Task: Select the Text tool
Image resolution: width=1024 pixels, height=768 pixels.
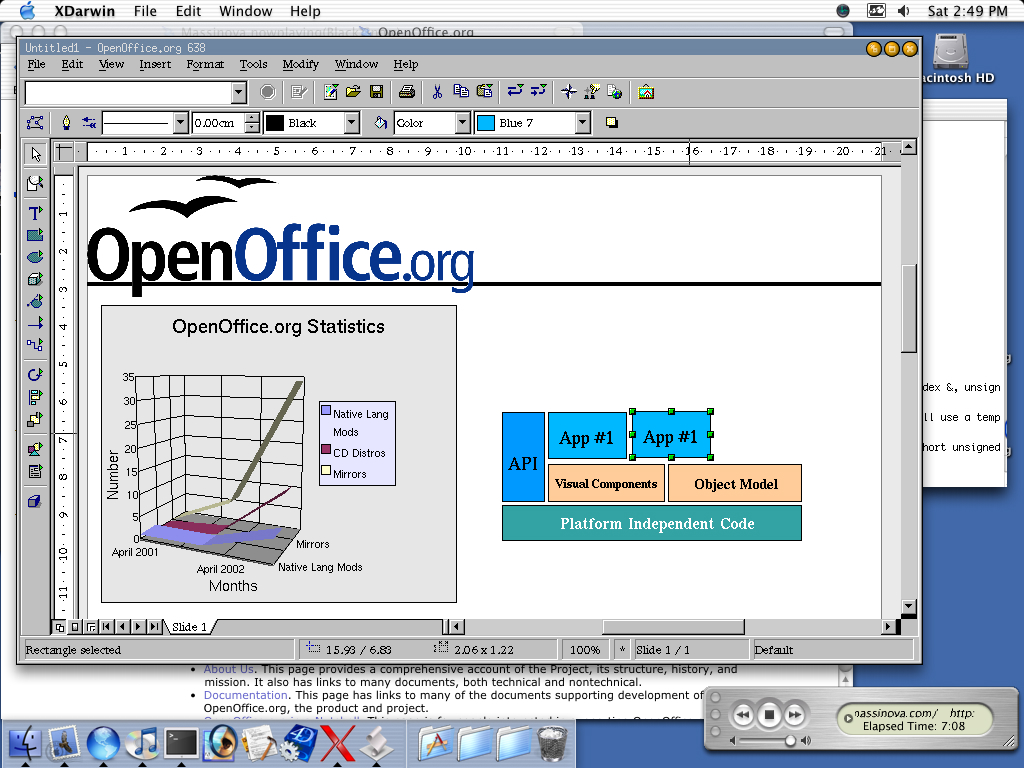Action: pos(36,213)
